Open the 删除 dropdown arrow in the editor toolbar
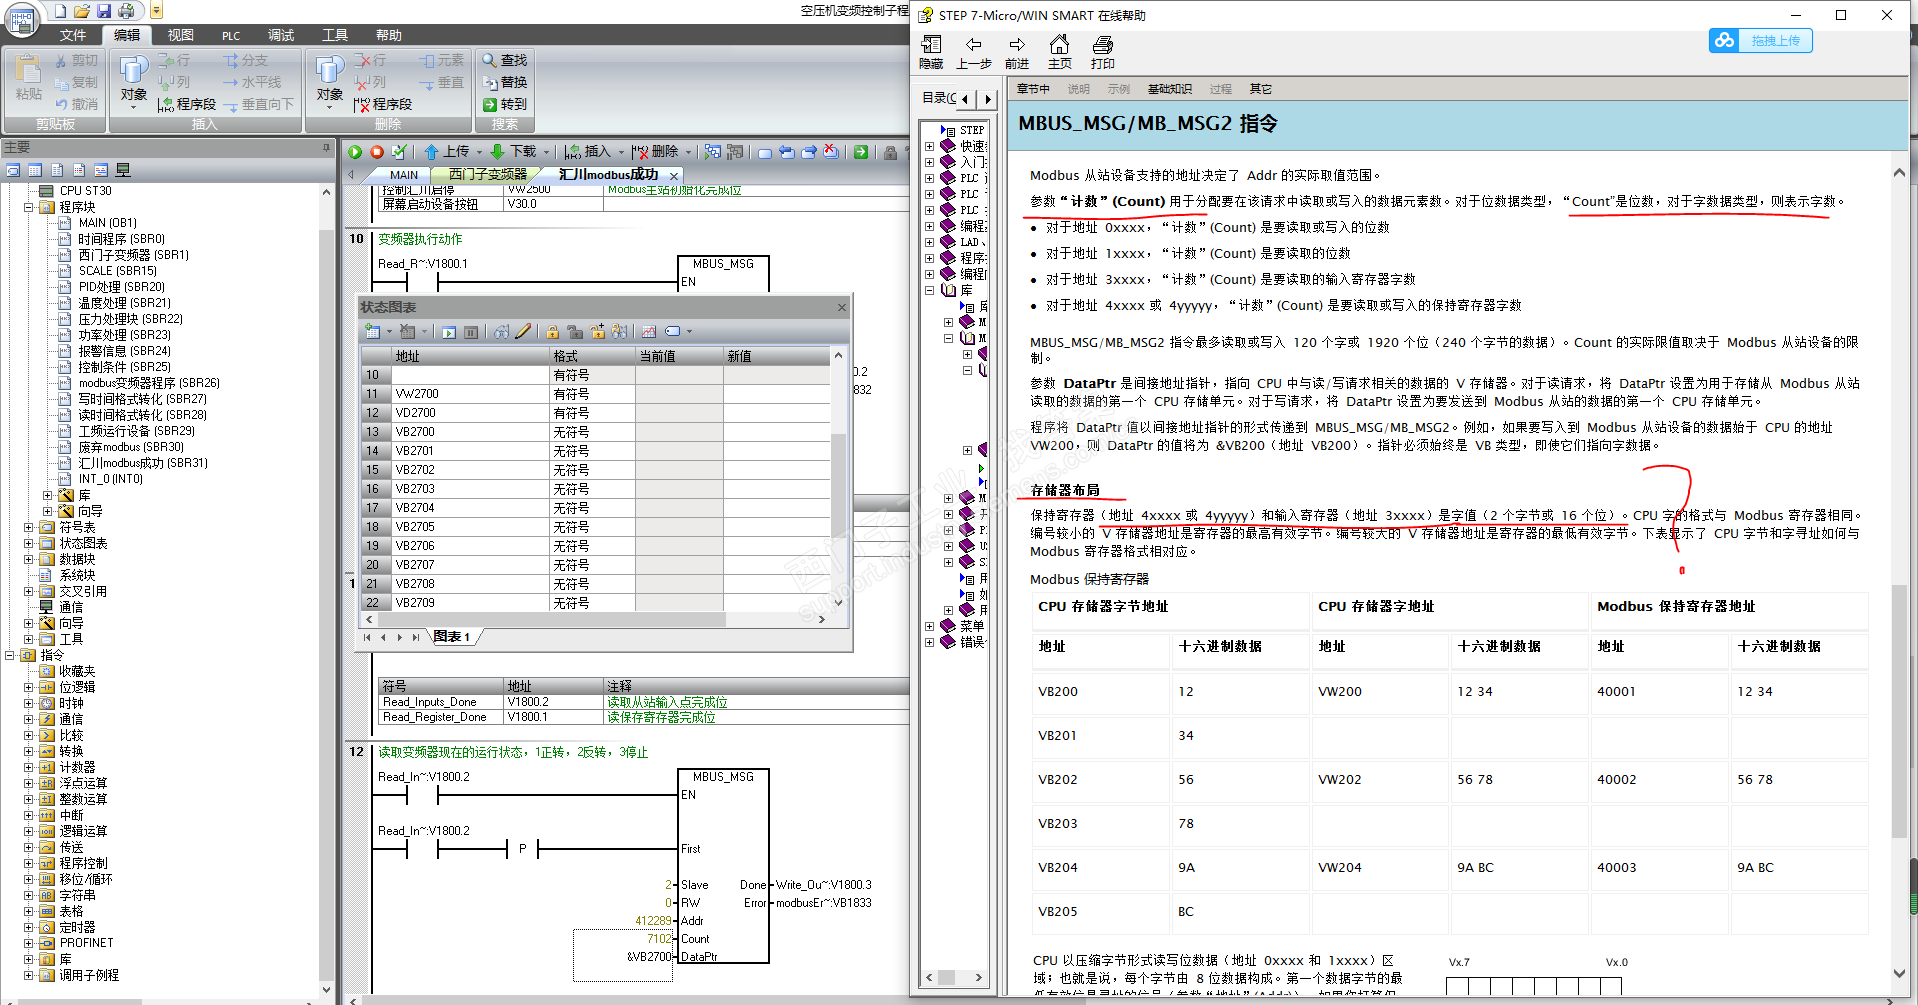The width and height of the screenshot is (1918, 1005). (689, 152)
